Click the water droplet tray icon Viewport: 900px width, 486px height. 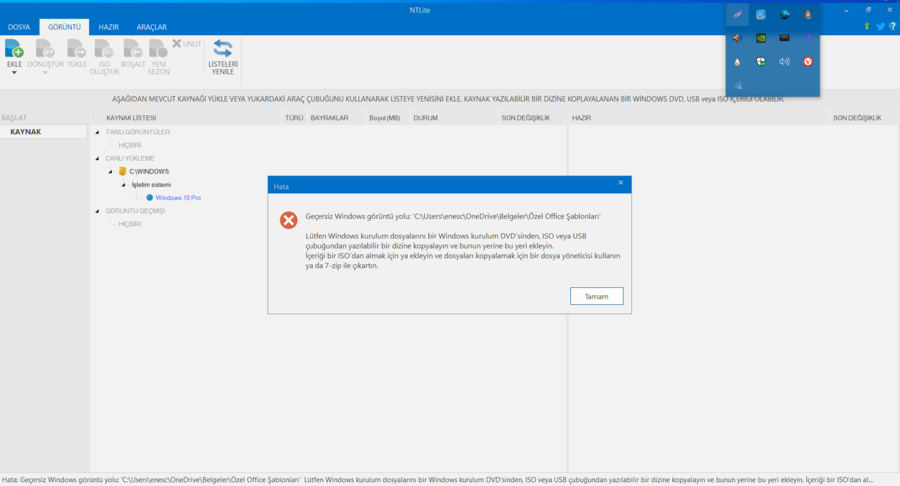738,61
